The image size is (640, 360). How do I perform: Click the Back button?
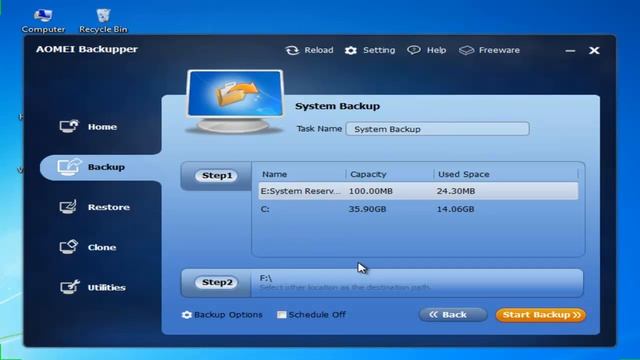453,315
